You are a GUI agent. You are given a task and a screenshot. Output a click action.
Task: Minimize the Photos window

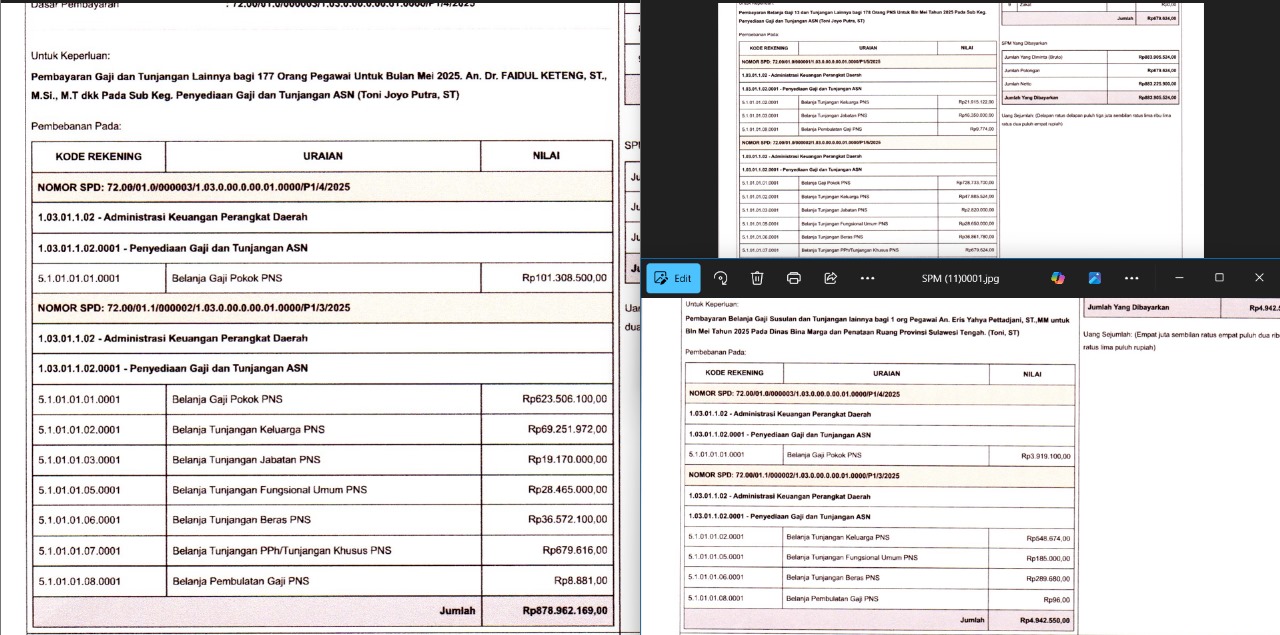1179,278
